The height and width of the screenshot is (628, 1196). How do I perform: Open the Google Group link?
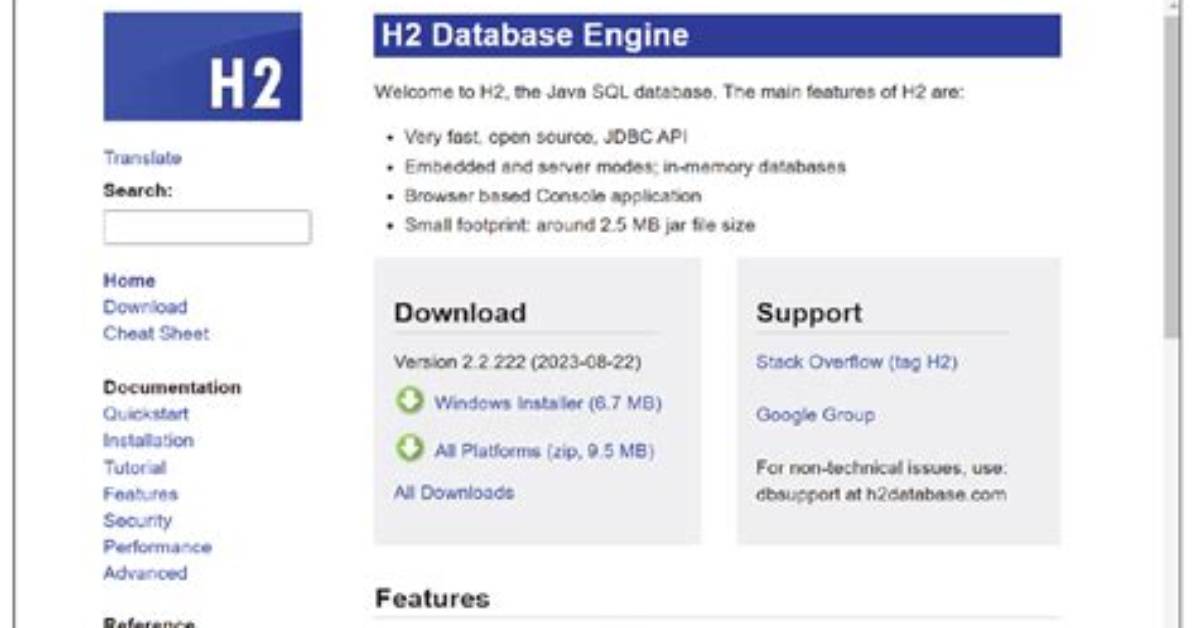click(x=815, y=414)
